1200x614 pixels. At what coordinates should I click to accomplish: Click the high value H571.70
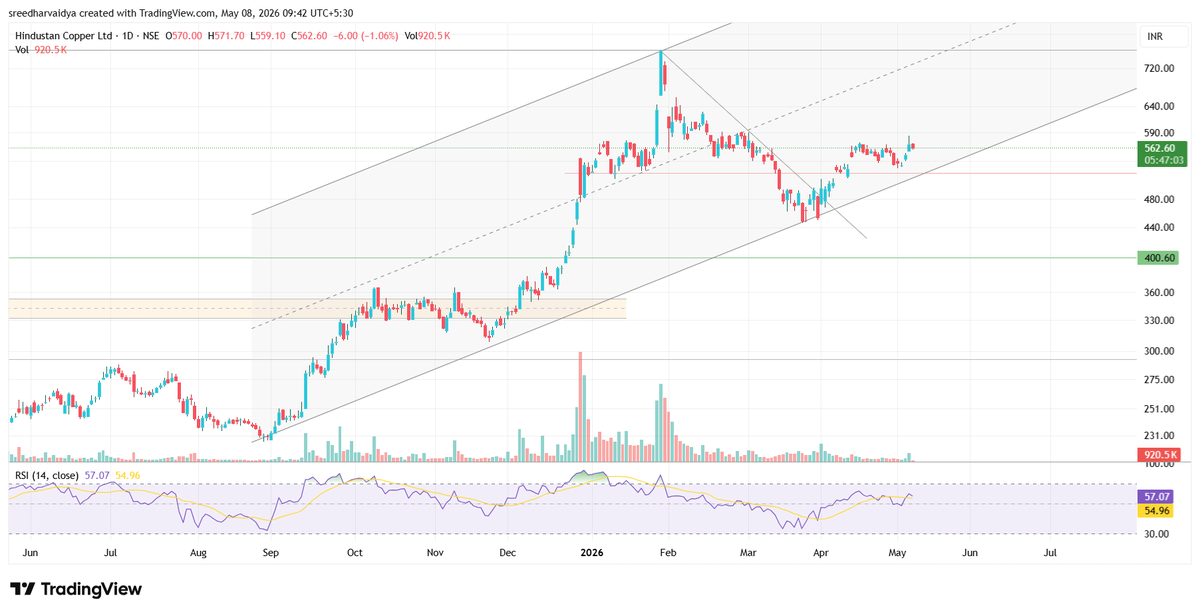pyautogui.click(x=226, y=35)
